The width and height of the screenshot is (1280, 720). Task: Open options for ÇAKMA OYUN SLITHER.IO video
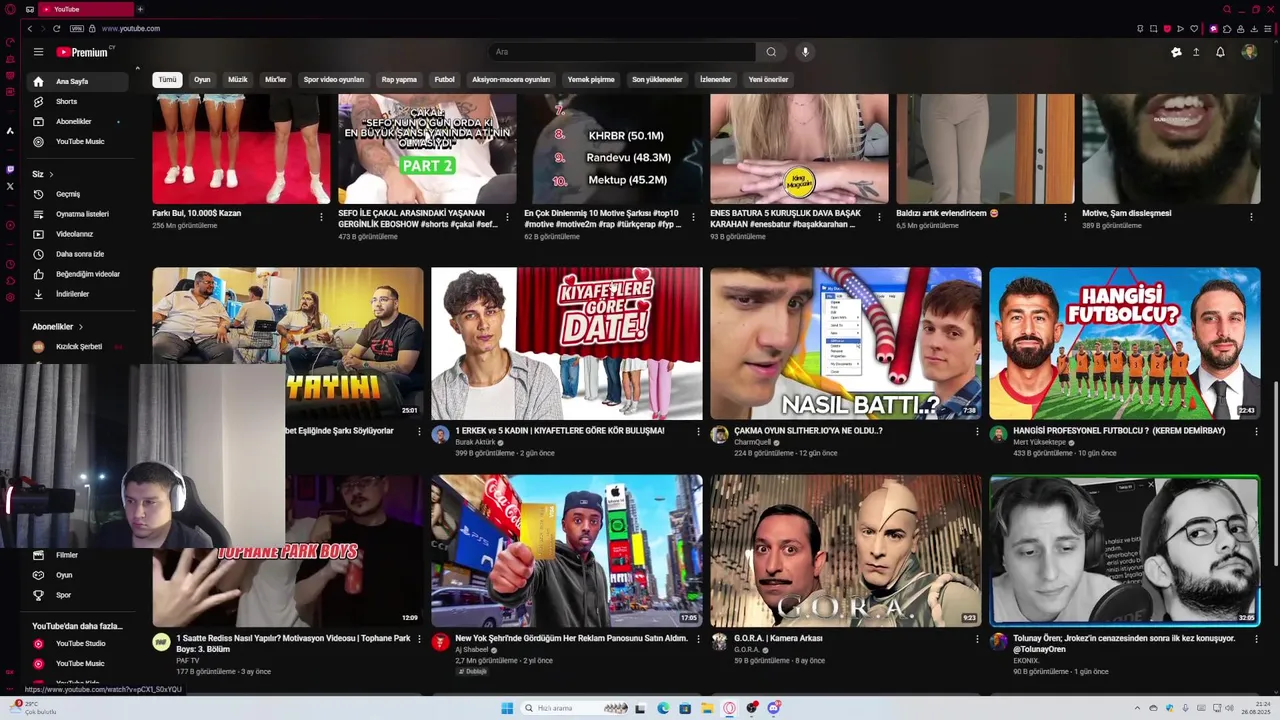click(977, 431)
